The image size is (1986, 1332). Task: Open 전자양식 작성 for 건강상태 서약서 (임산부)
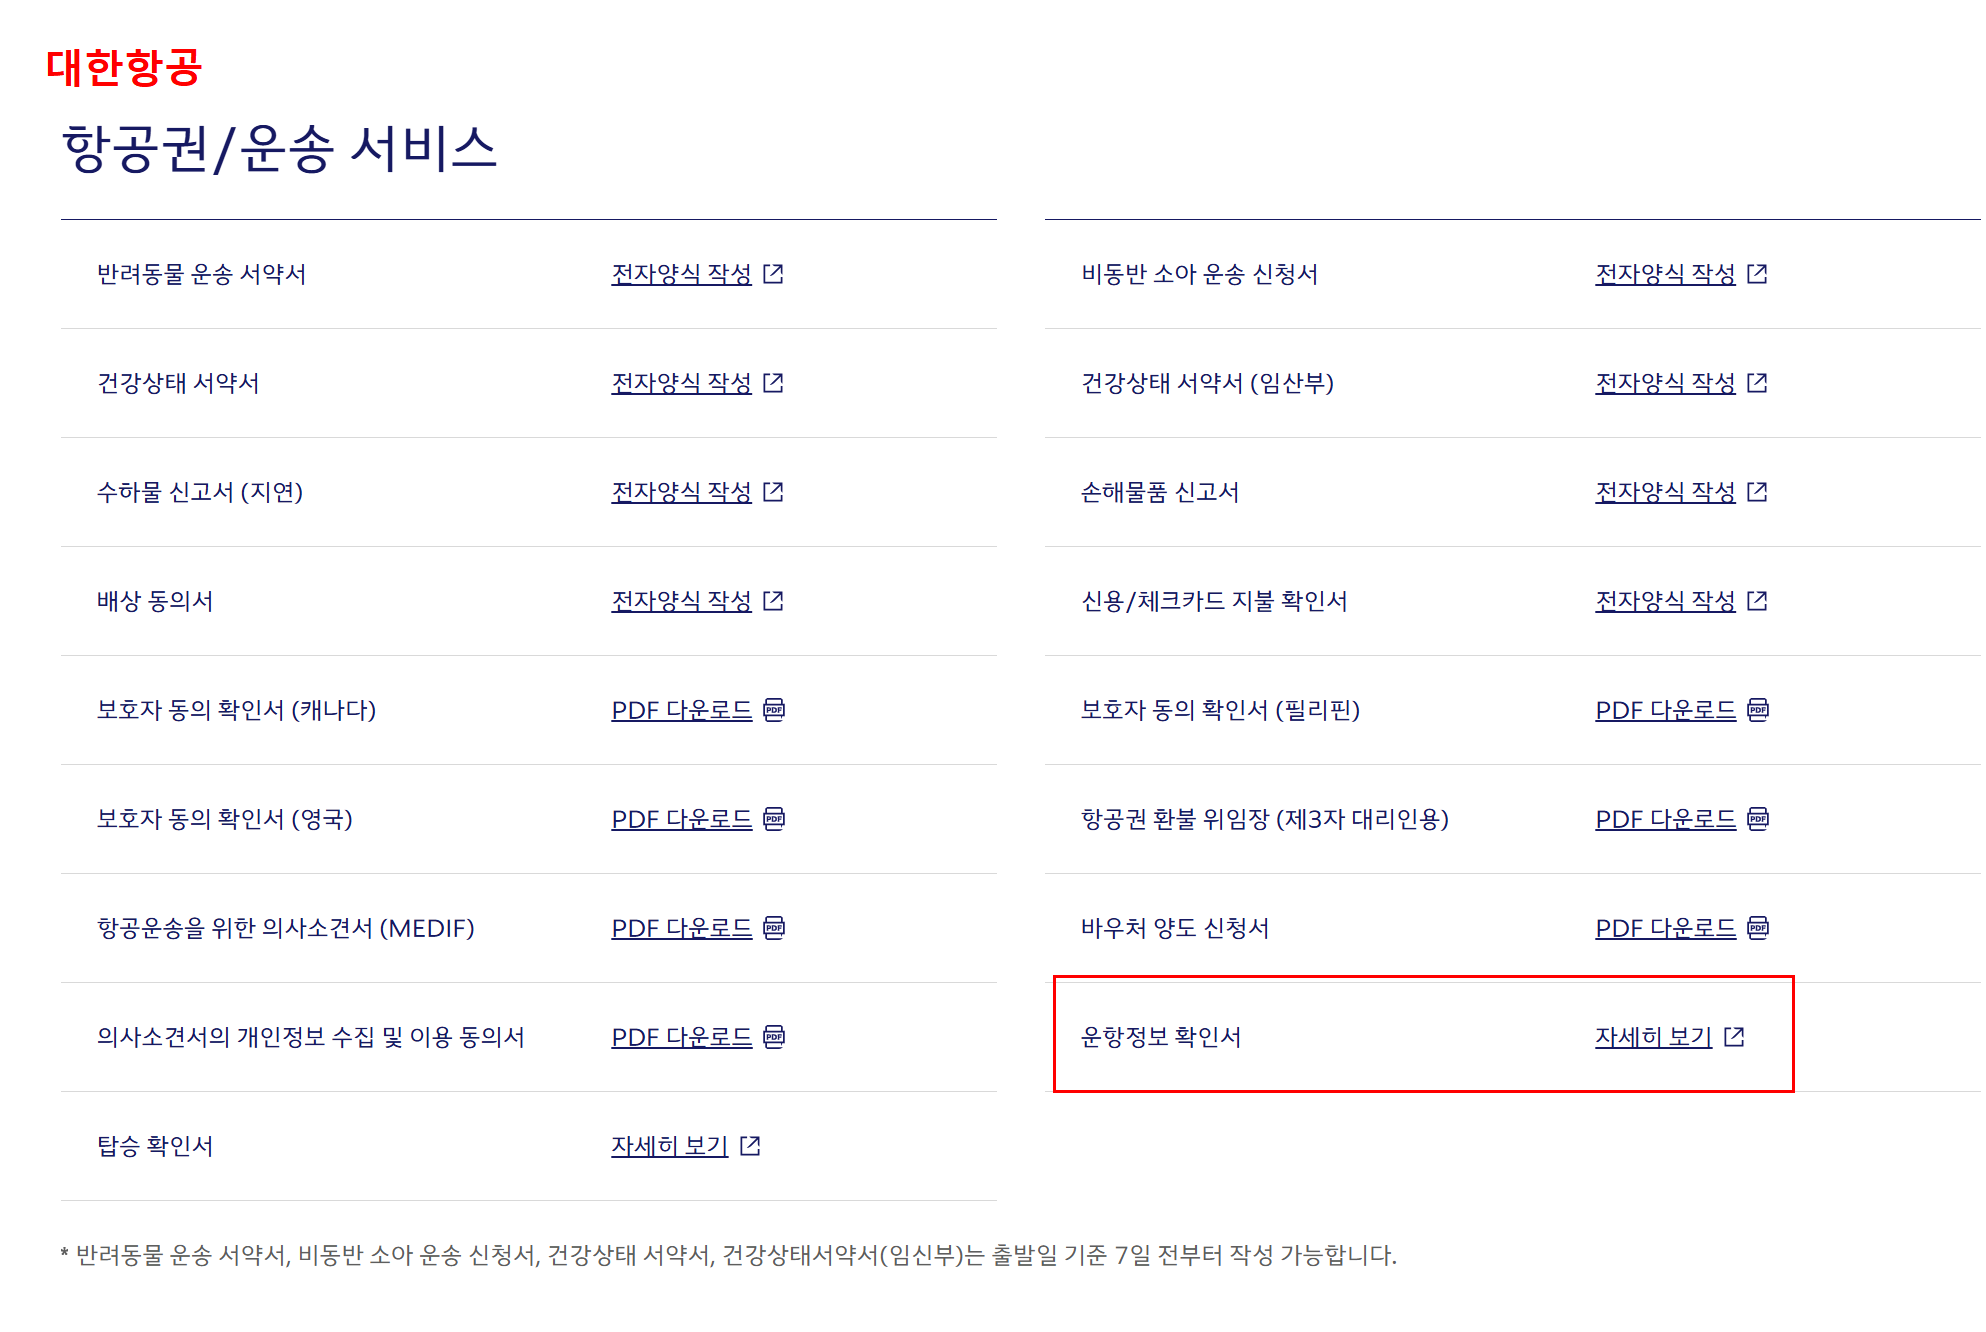(x=1665, y=383)
